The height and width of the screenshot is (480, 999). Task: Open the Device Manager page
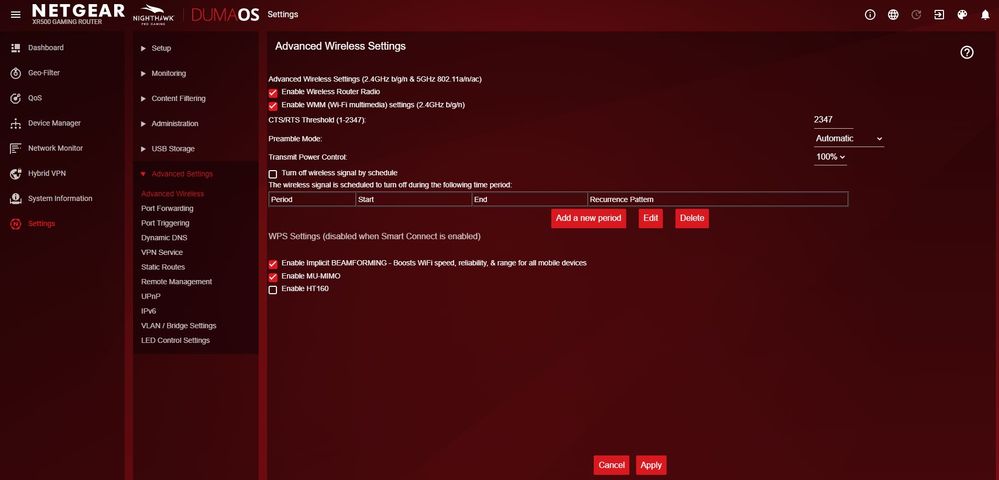pos(54,123)
